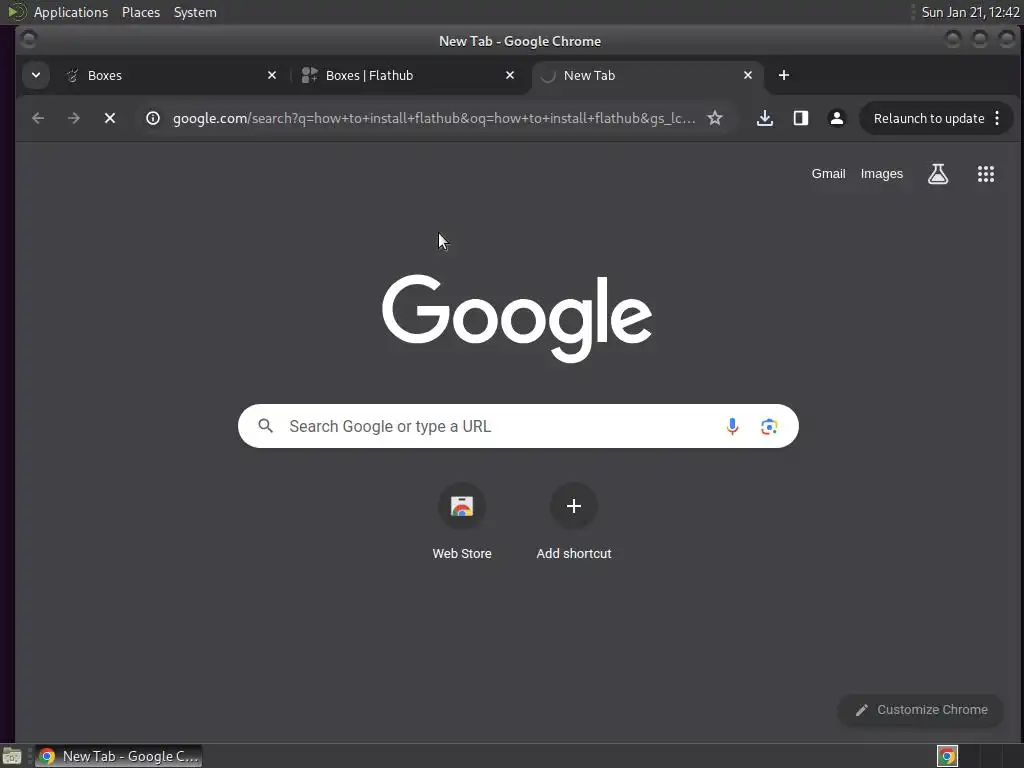Open the Google apps grid
The width and height of the screenshot is (1024, 768).
(x=985, y=174)
